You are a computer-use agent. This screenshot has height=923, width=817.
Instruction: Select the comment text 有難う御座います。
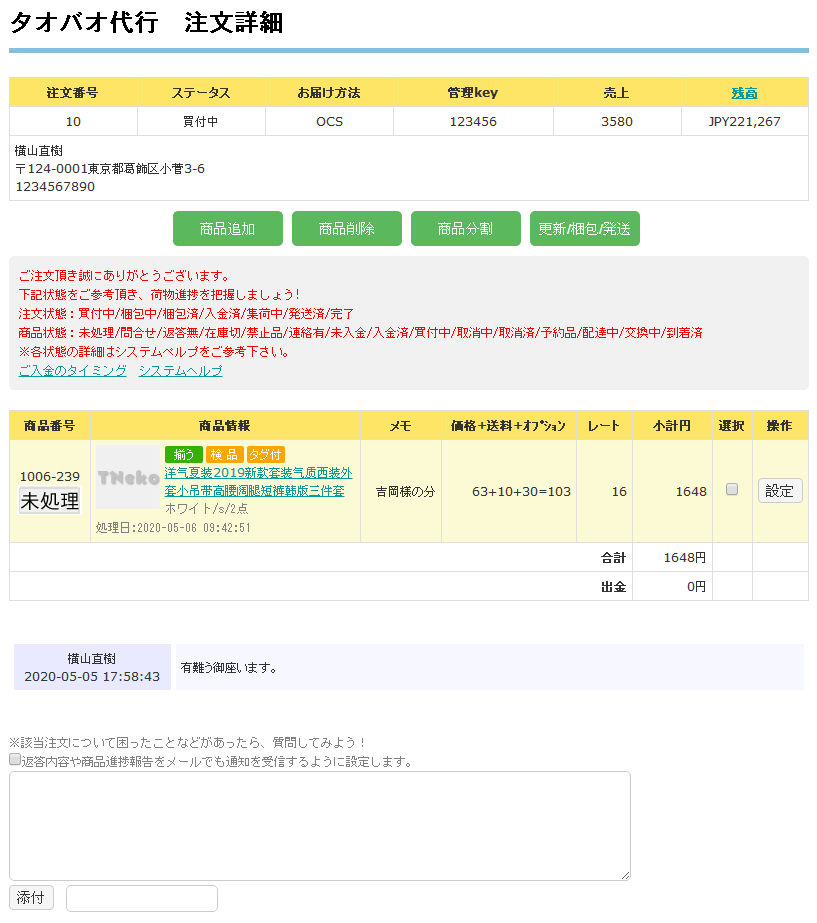pyautogui.click(x=229, y=668)
